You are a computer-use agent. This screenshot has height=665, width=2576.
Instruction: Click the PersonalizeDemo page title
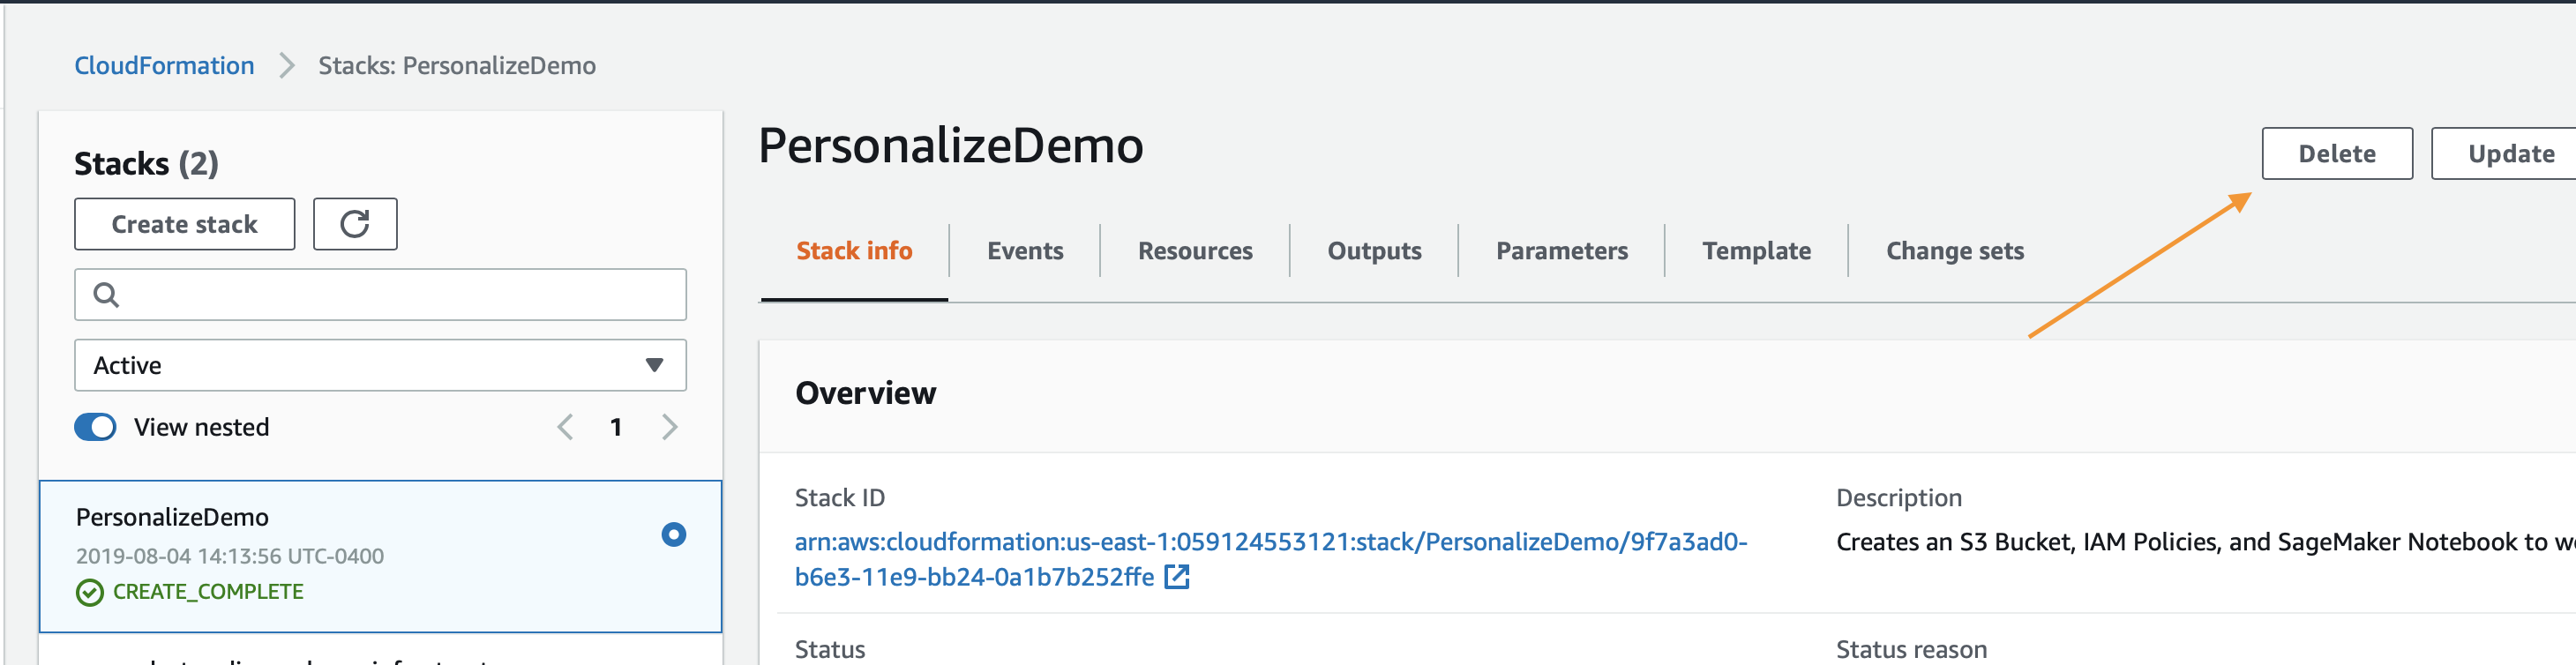pyautogui.click(x=950, y=146)
